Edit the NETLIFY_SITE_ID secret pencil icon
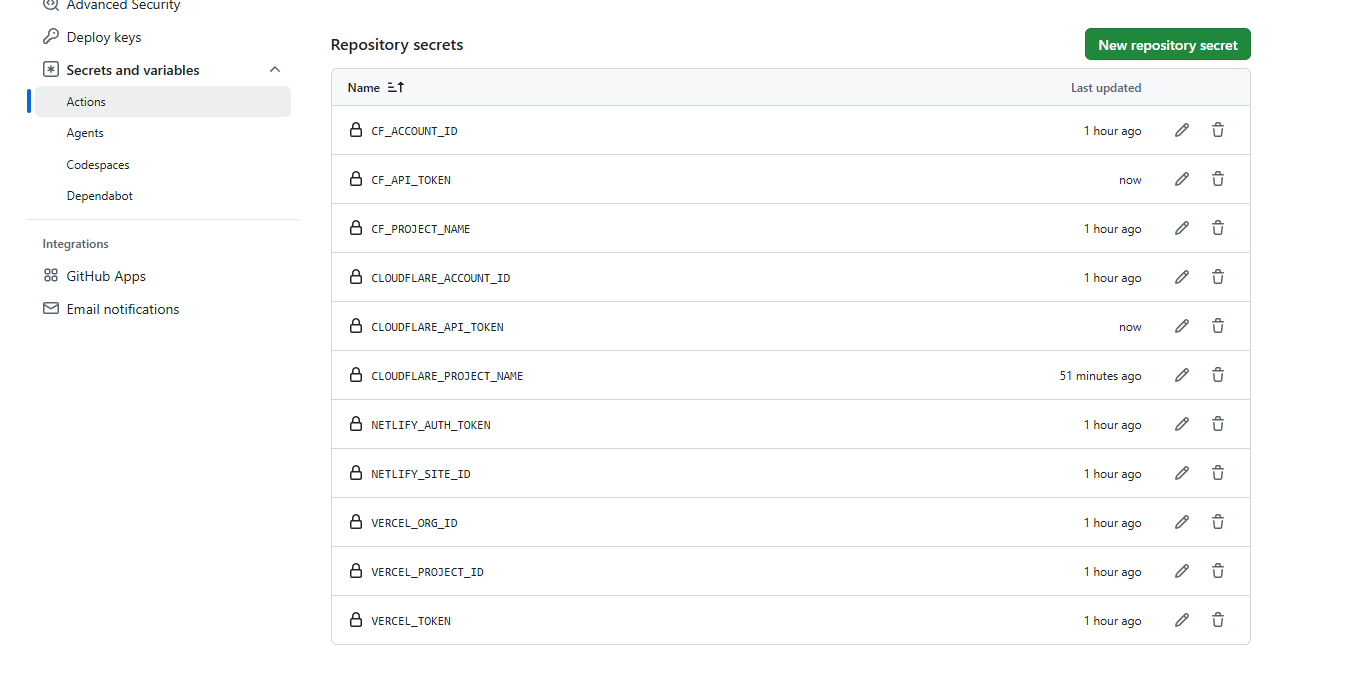This screenshot has width=1354, height=675. (1182, 473)
